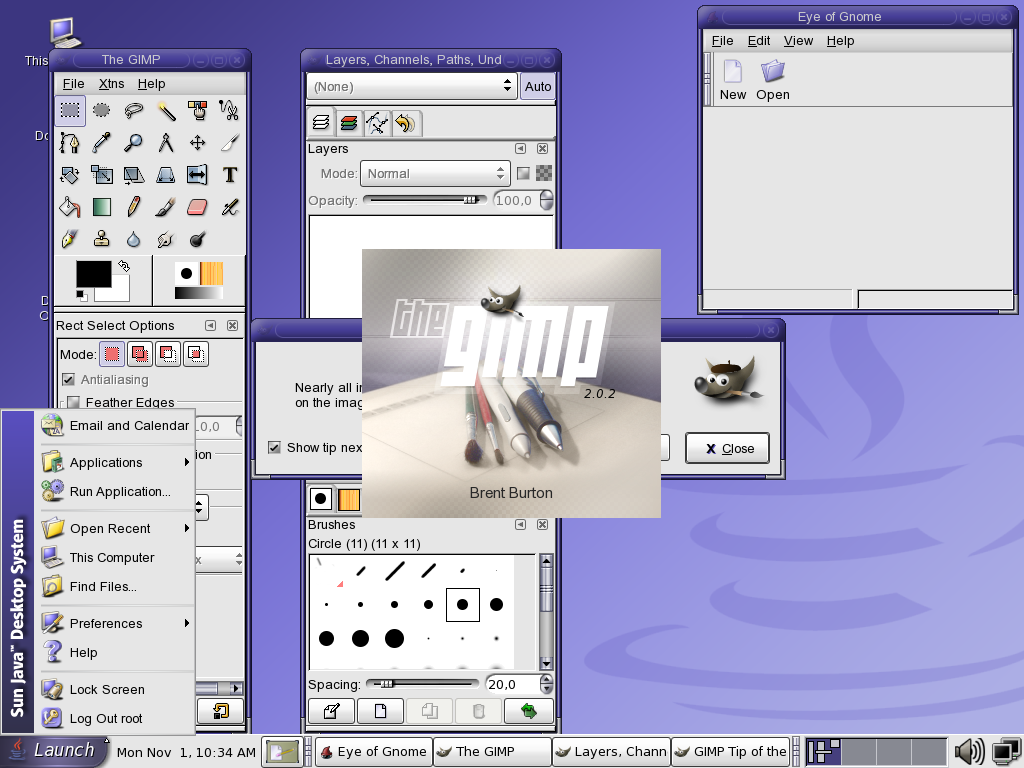Choose the Bucket Fill tool
Image resolution: width=1024 pixels, height=768 pixels.
coord(69,207)
